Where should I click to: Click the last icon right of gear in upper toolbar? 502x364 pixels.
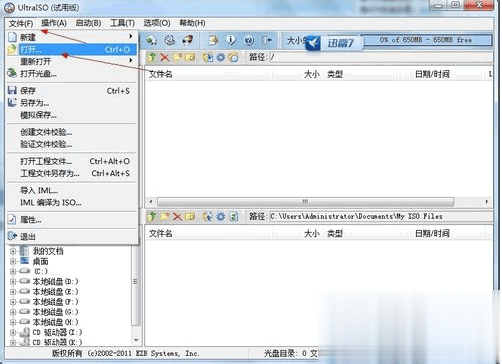click(234, 57)
